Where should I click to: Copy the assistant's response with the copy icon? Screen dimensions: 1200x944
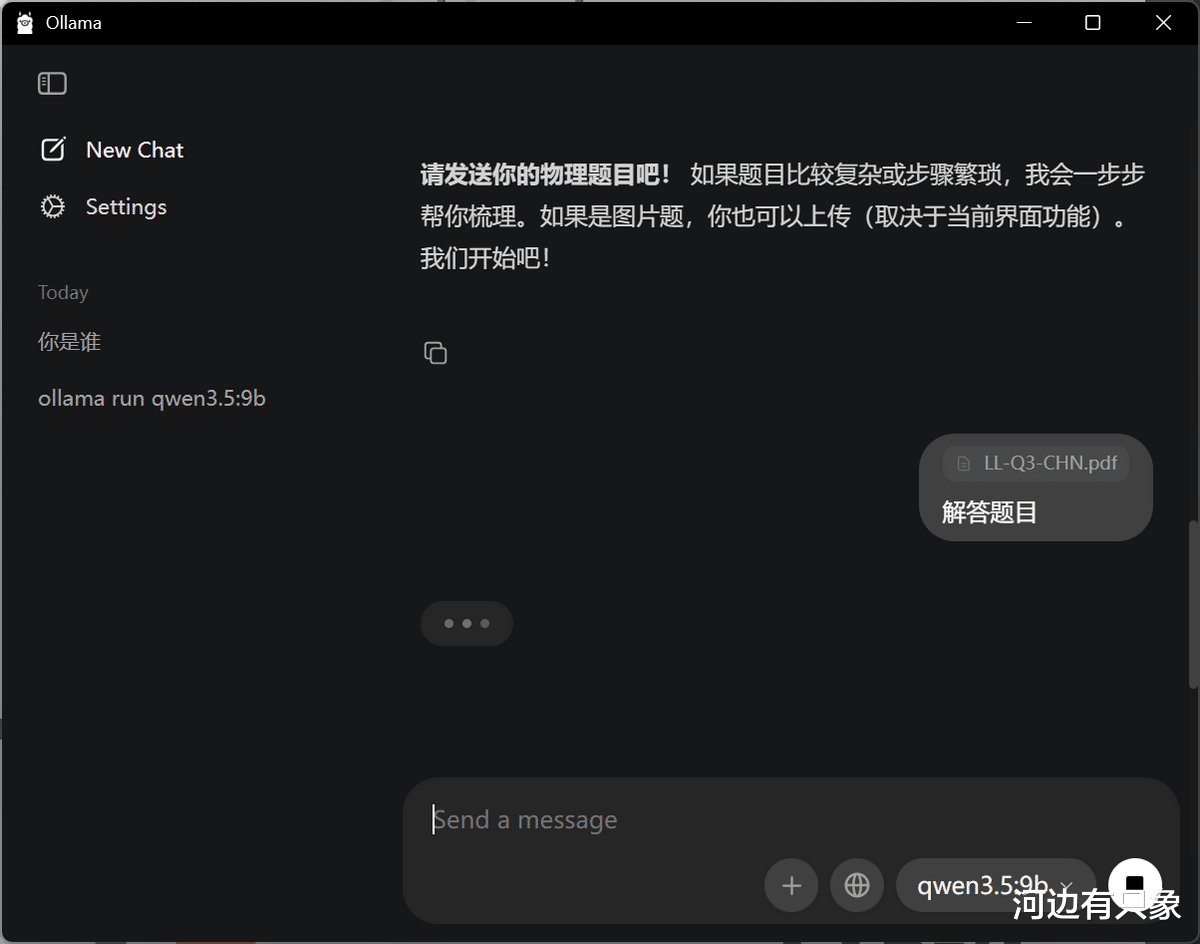point(435,353)
